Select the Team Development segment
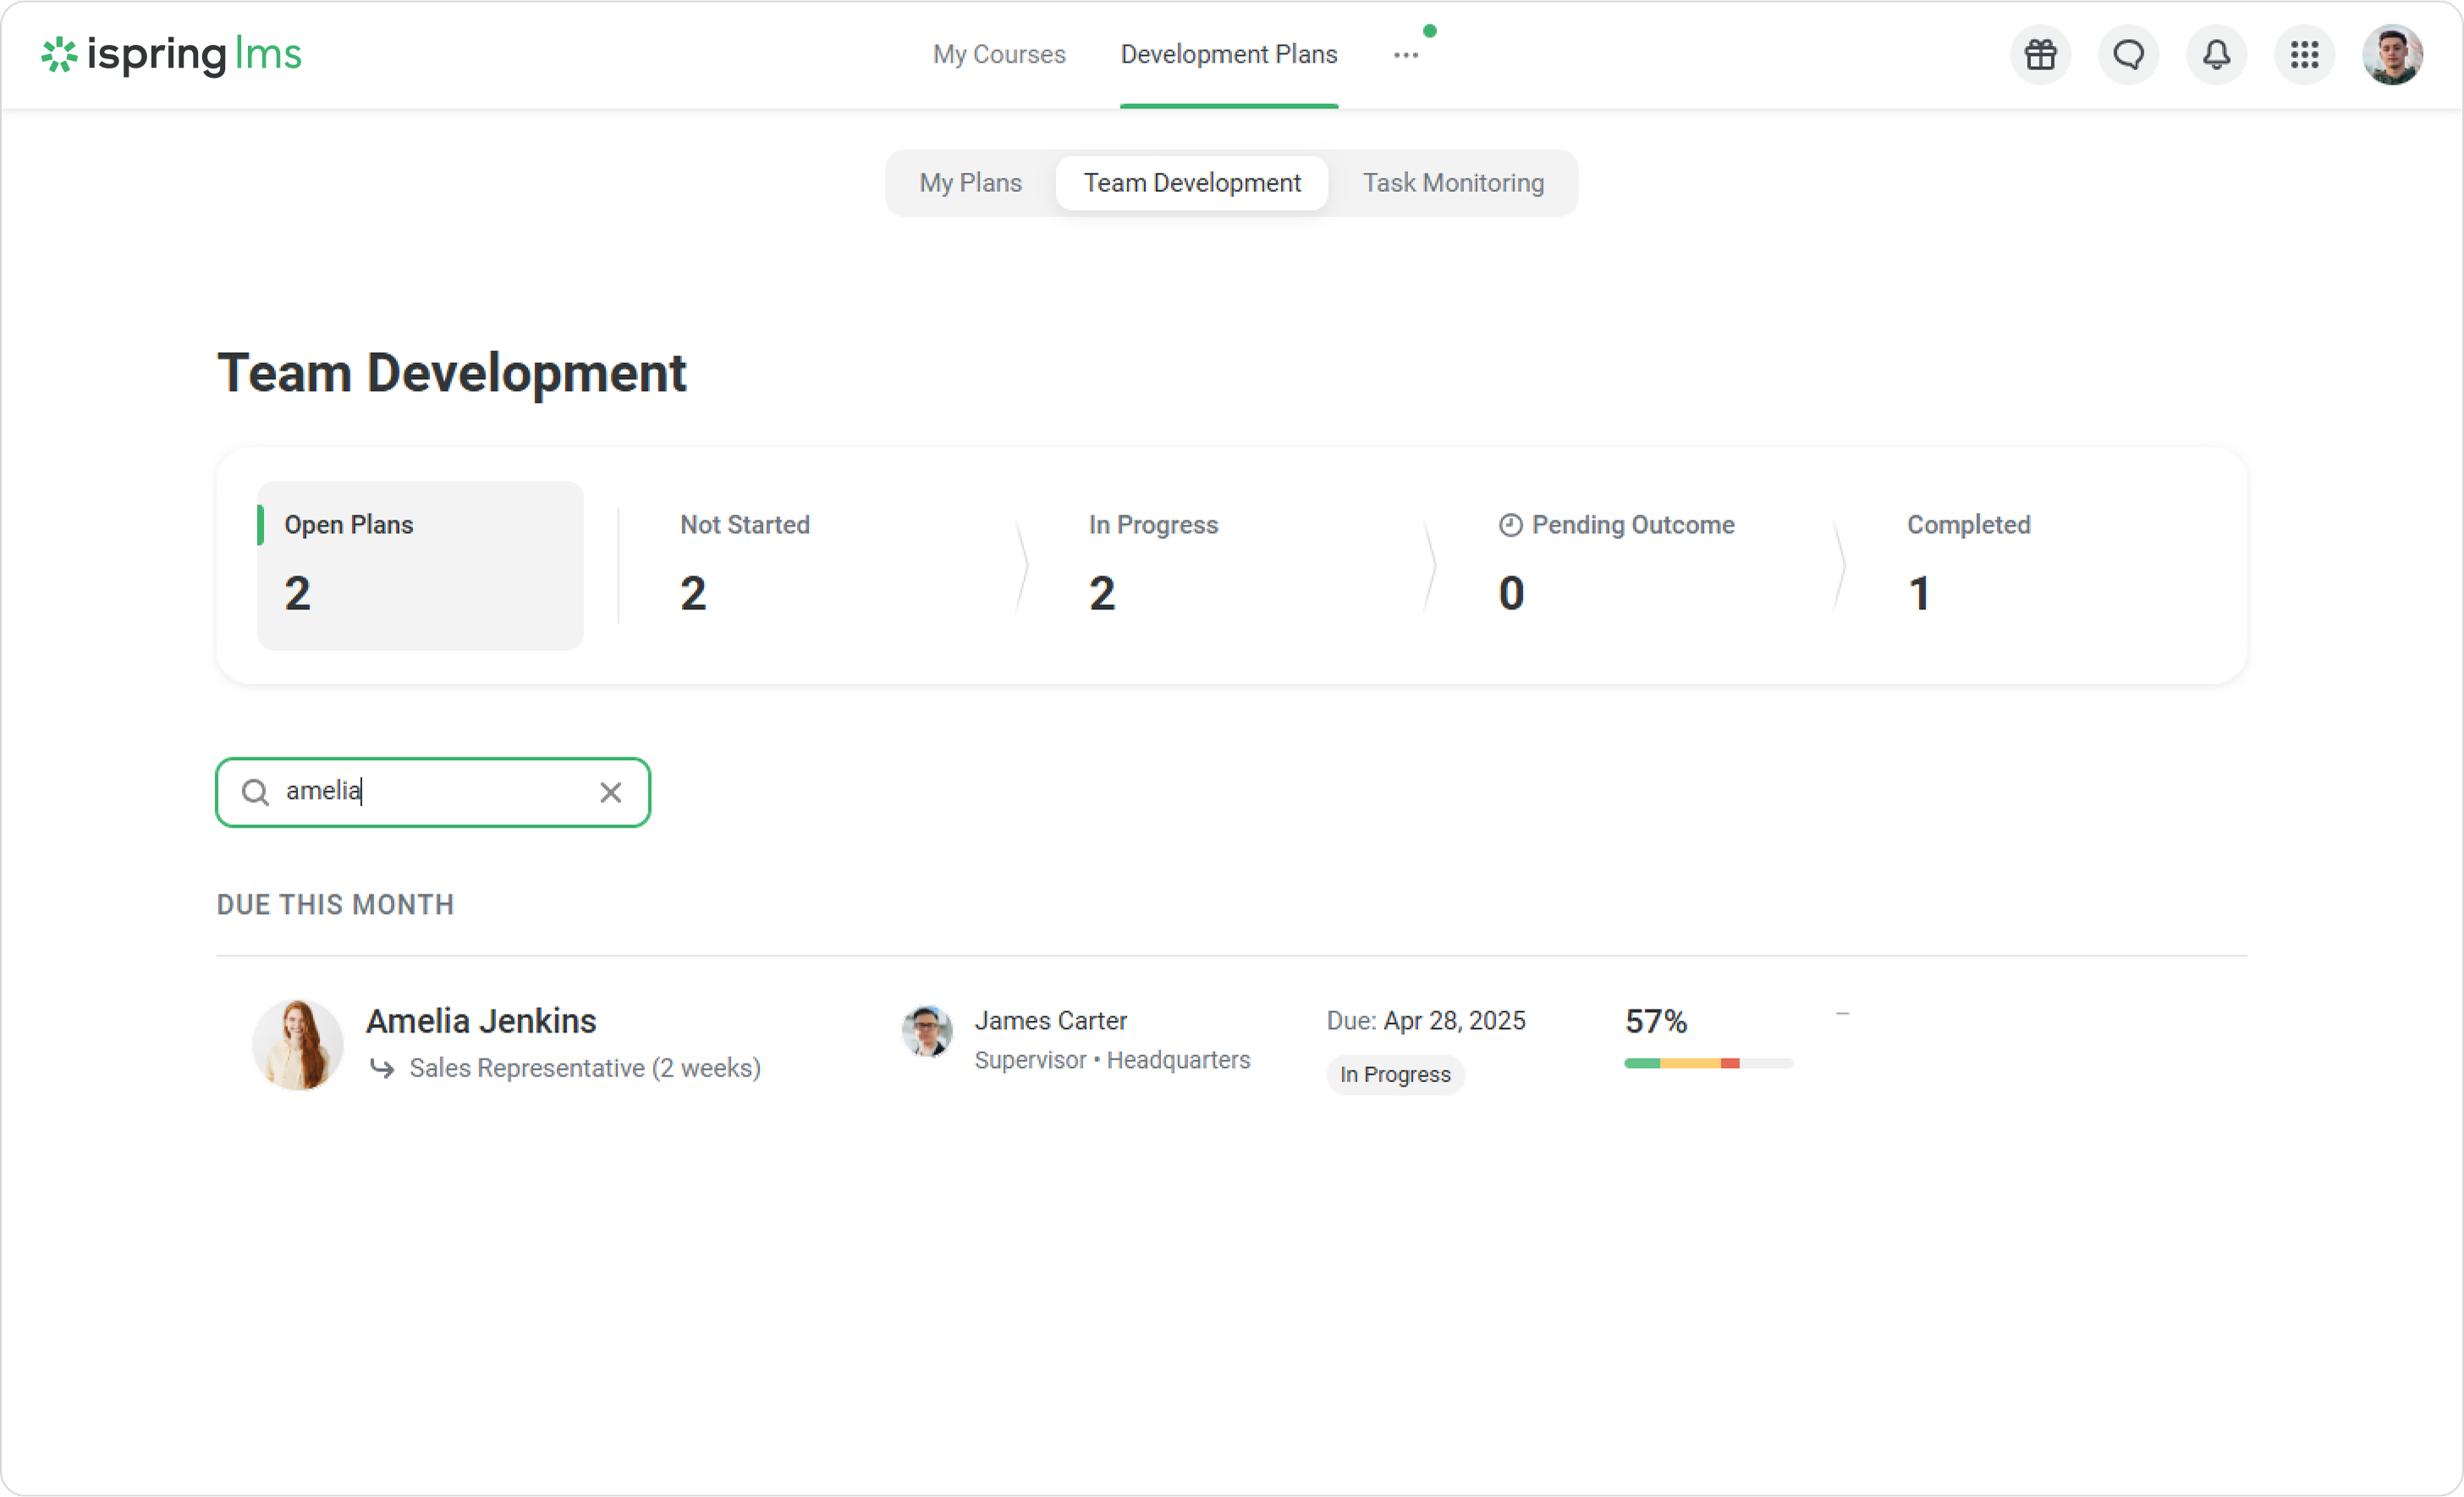 click(x=1191, y=183)
